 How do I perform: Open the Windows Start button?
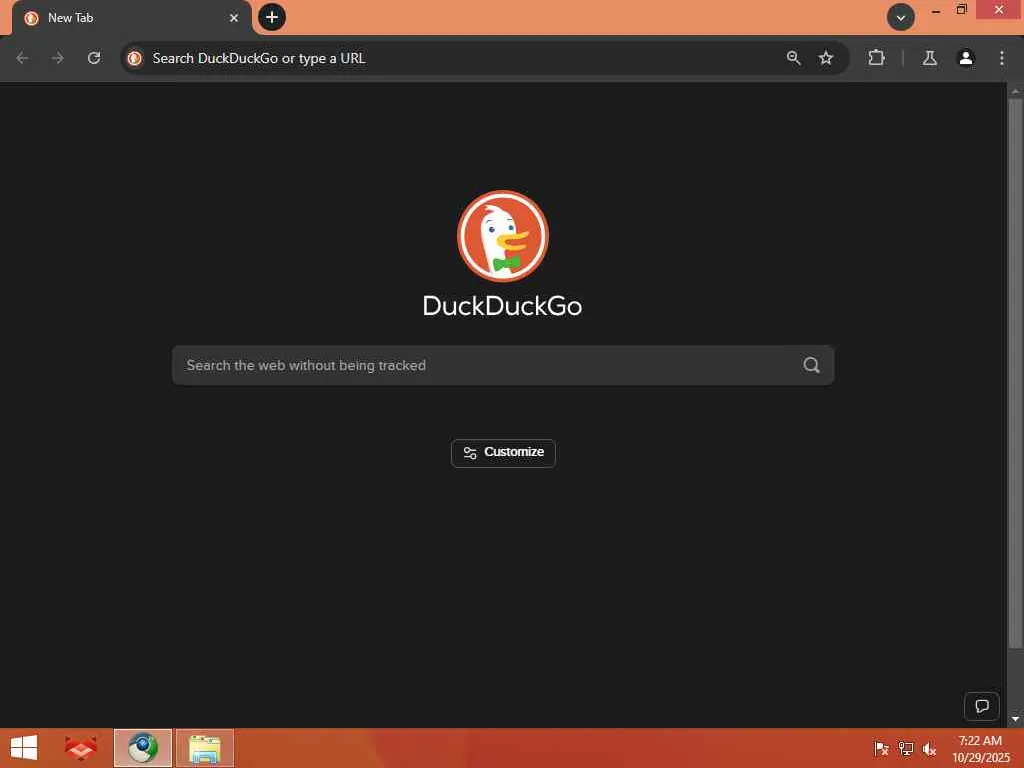coord(24,748)
